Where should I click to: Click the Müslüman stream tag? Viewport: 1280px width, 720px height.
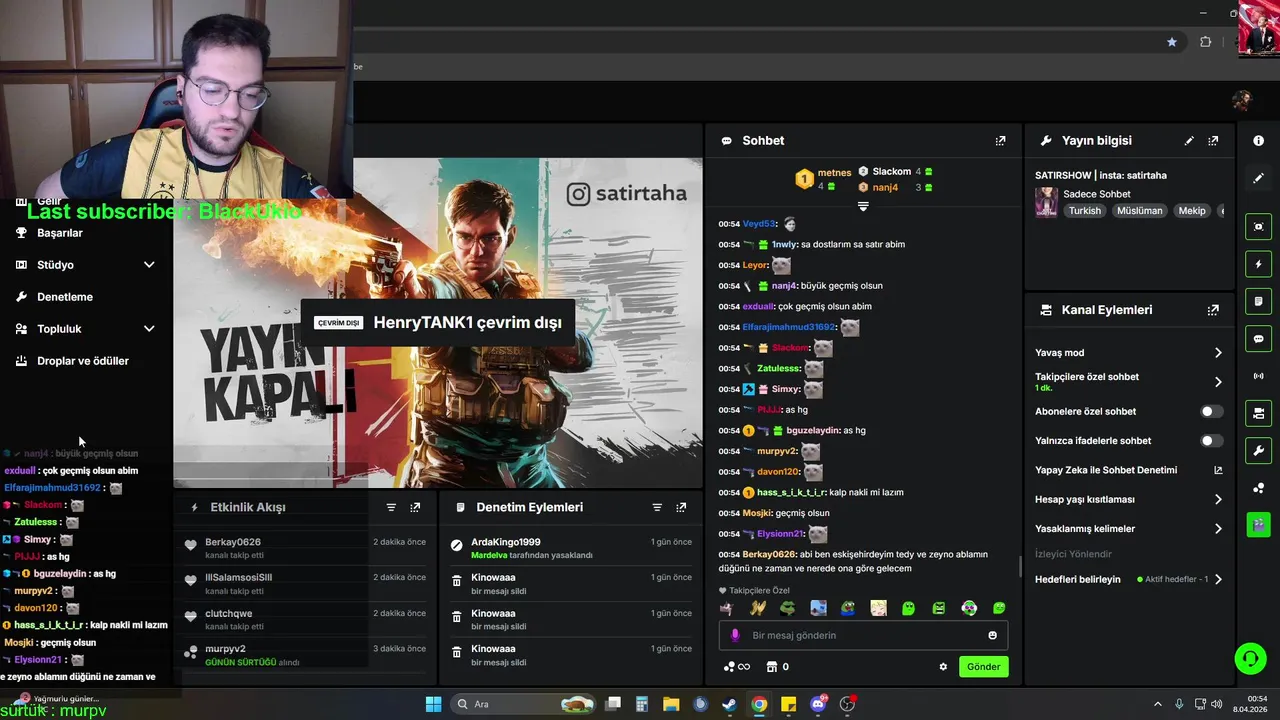(1139, 211)
